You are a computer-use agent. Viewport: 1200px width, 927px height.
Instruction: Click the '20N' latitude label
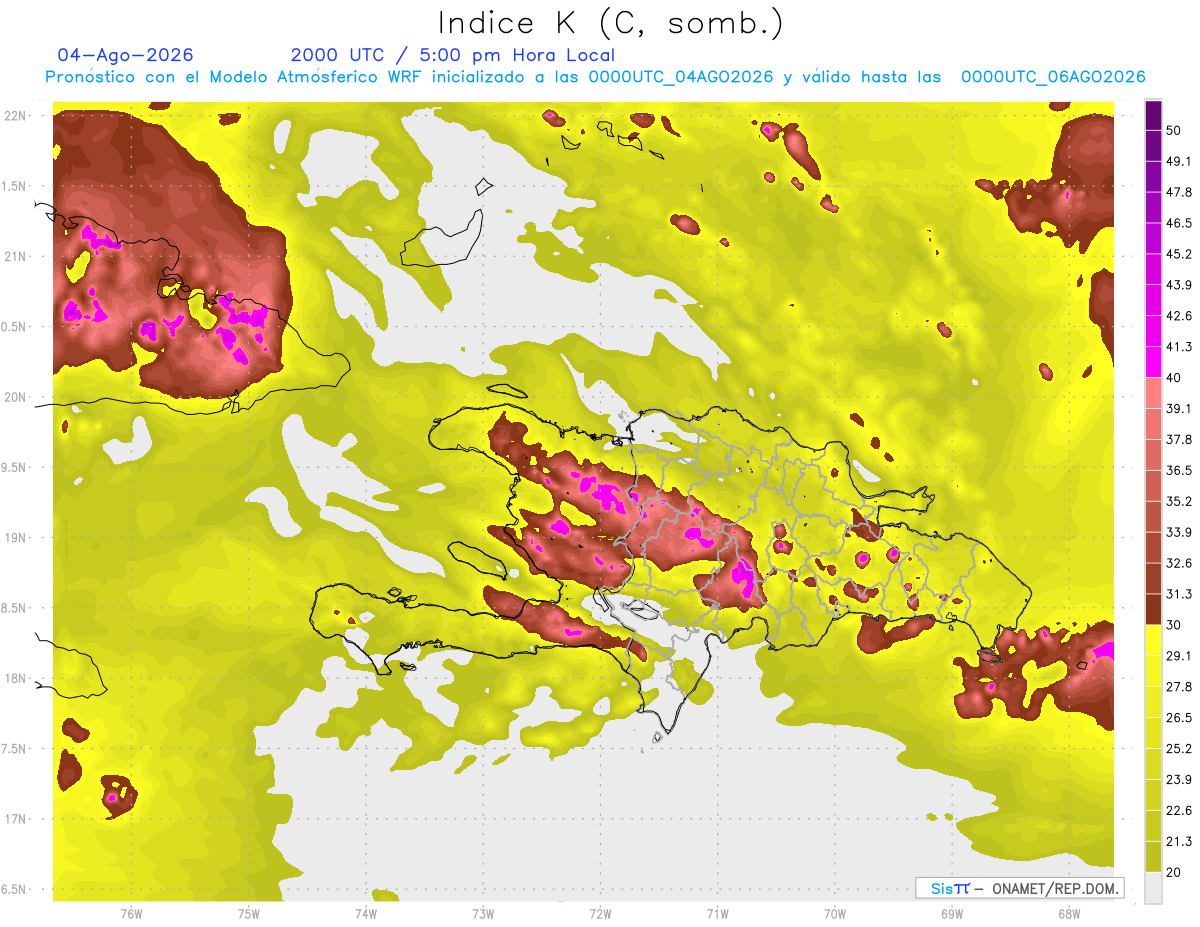[x=16, y=398]
